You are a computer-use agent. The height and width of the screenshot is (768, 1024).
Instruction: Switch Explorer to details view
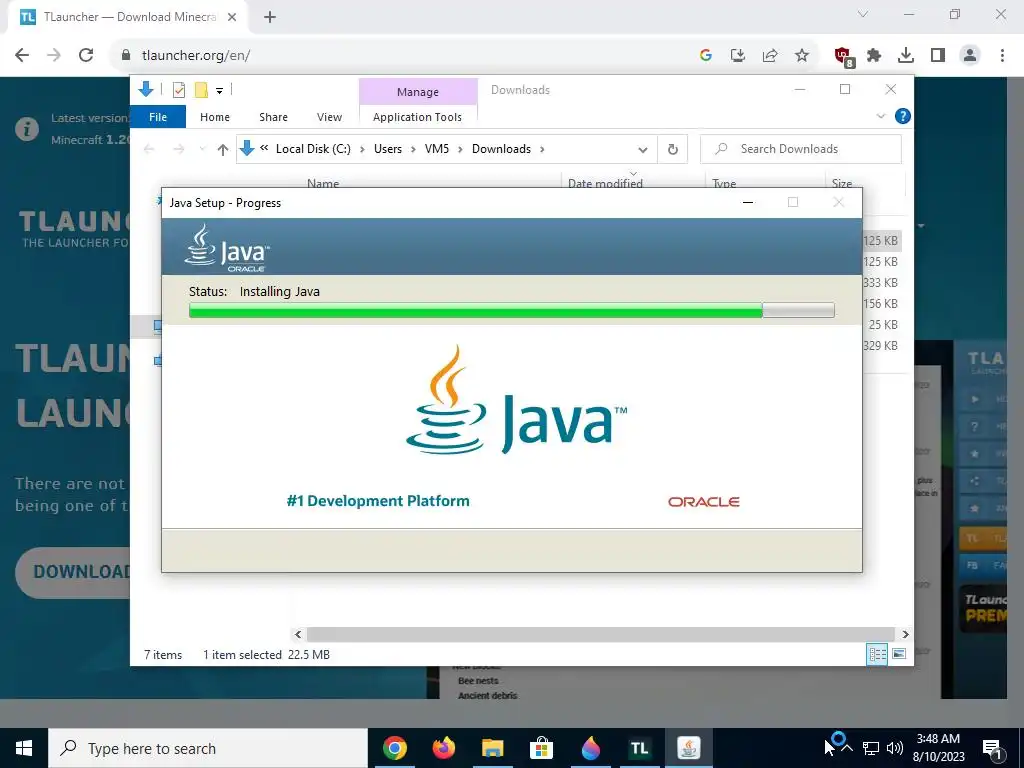coord(877,654)
